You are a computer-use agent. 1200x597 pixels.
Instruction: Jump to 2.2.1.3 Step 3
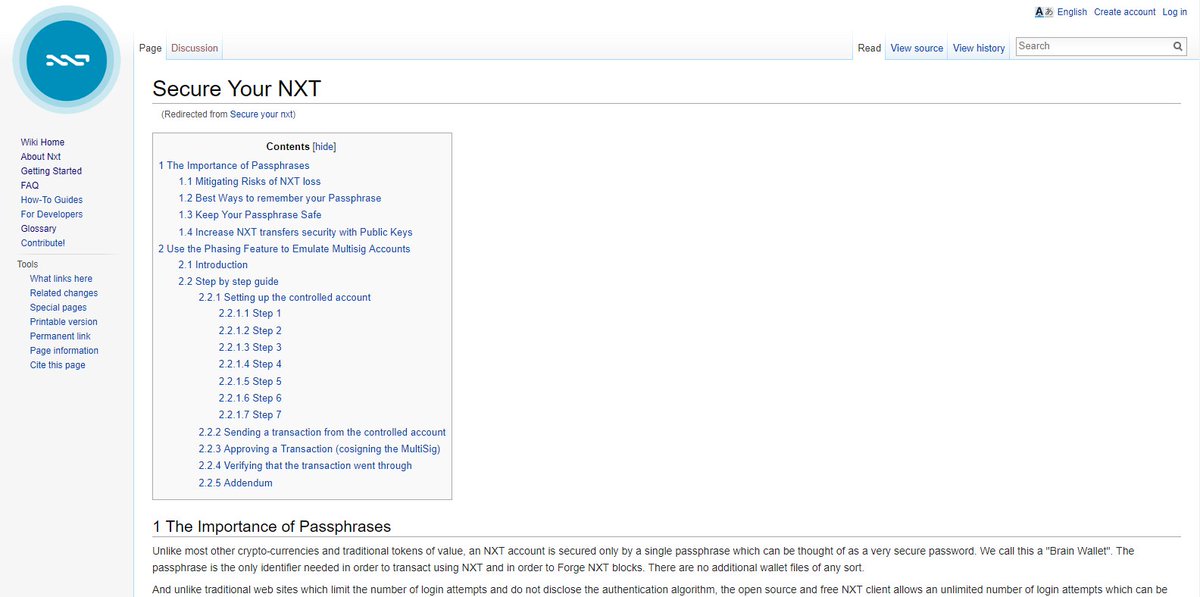[x=250, y=348]
